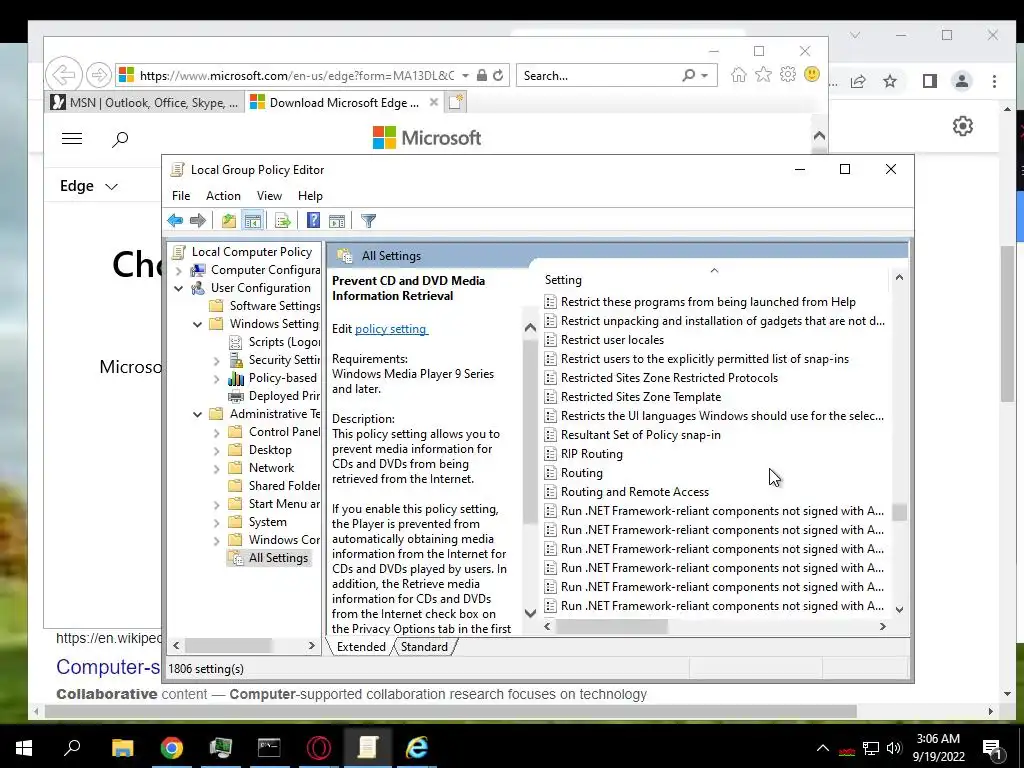Open the View menu

269,196
